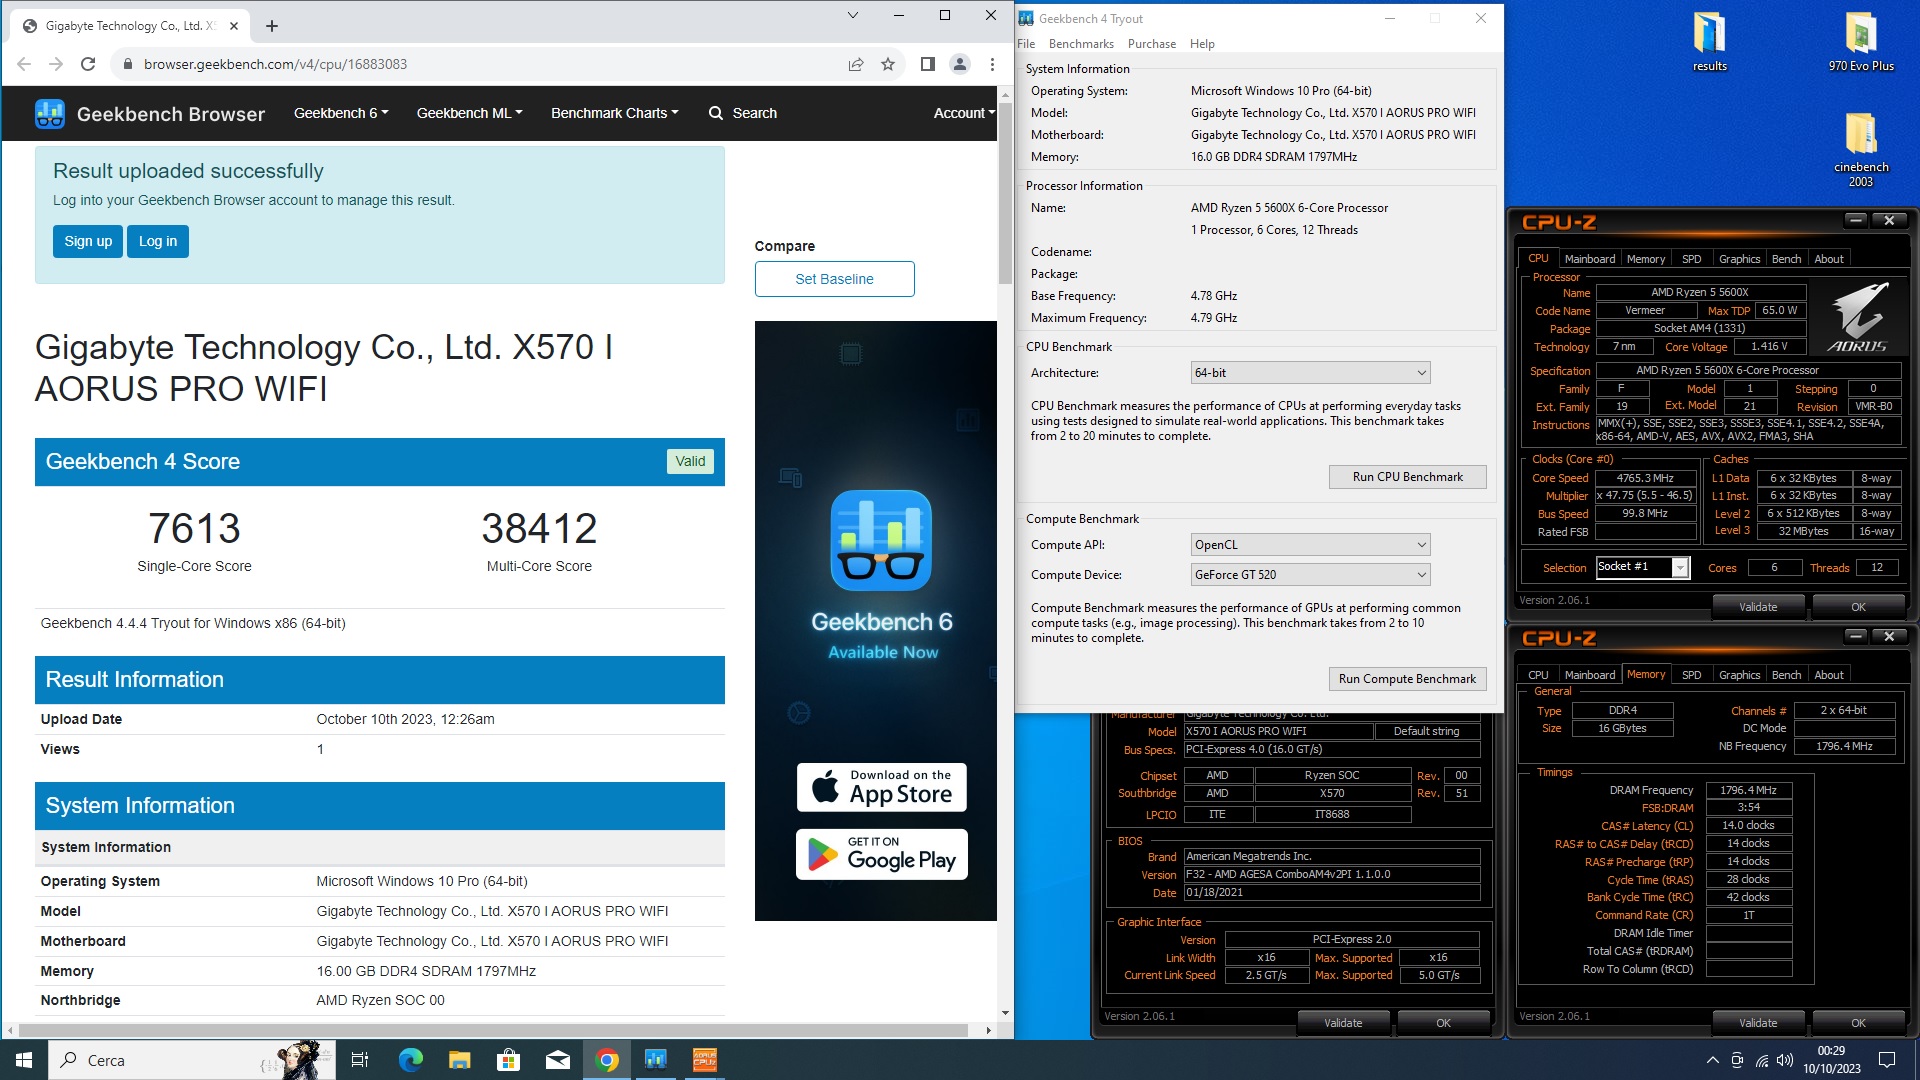Image resolution: width=1920 pixels, height=1080 pixels.
Task: Open the results folder on desktop
Action: (x=1710, y=42)
